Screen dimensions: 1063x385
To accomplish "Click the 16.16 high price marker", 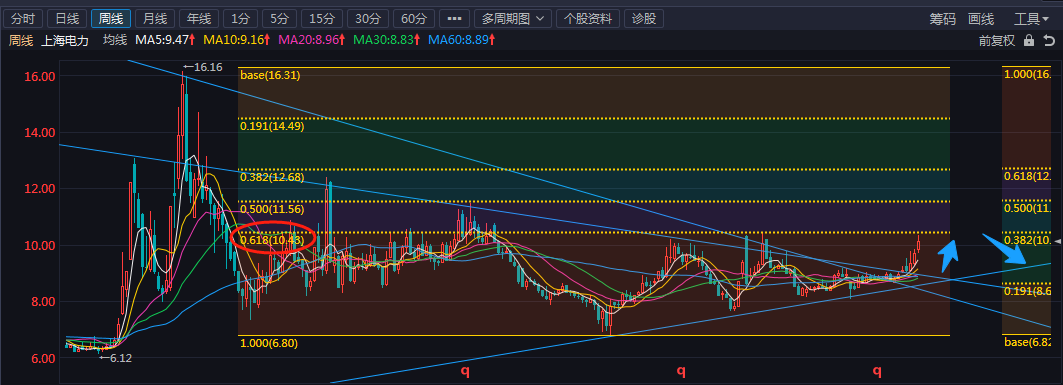I will (x=203, y=67).
